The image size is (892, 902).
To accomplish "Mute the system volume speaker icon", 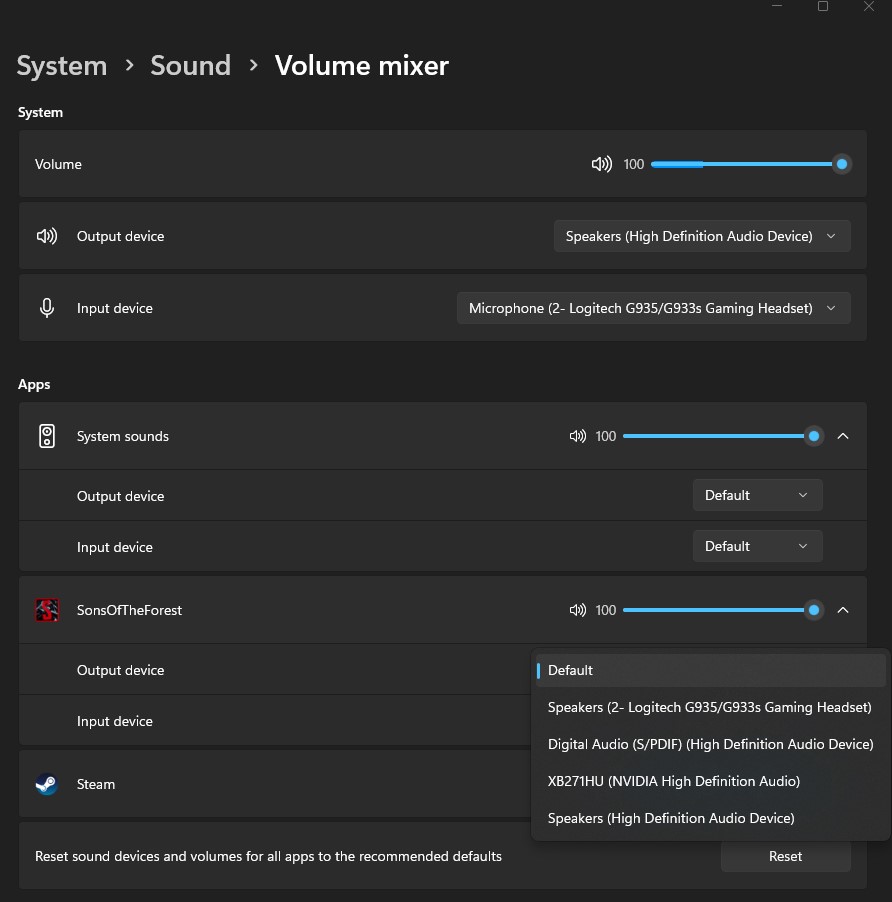I will [601, 164].
